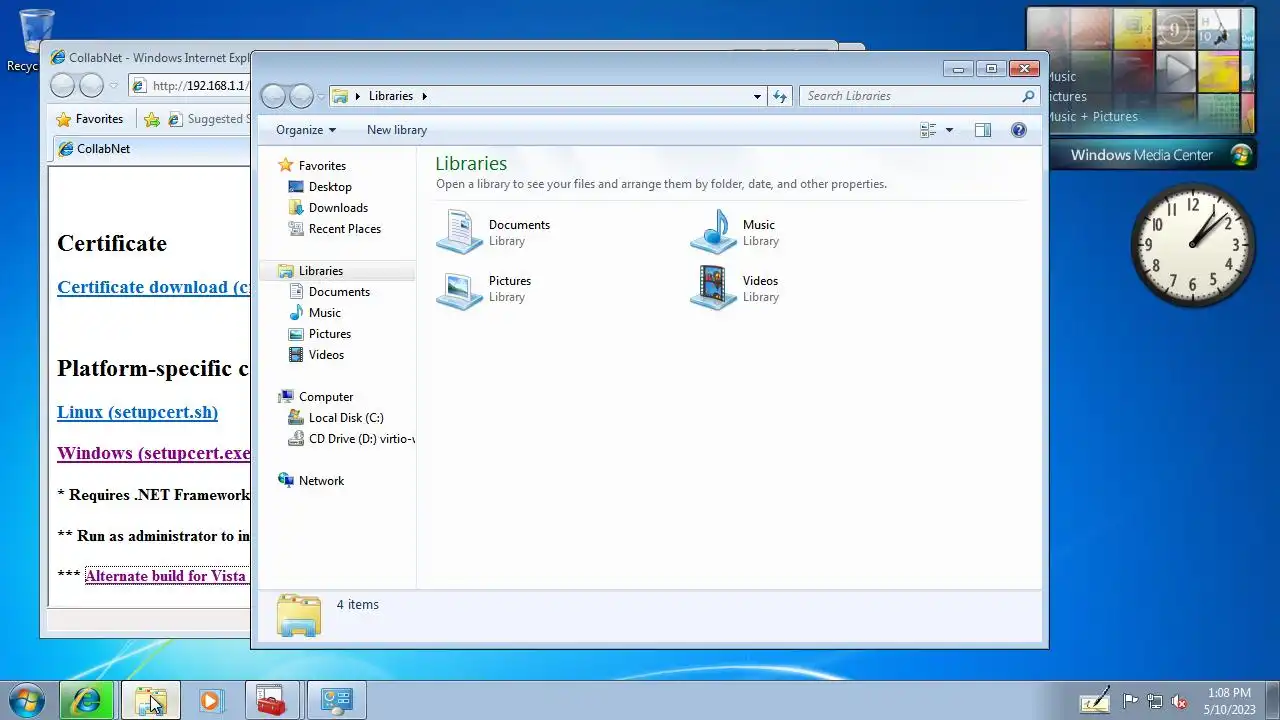Select Downloads under Favorites

tap(338, 208)
